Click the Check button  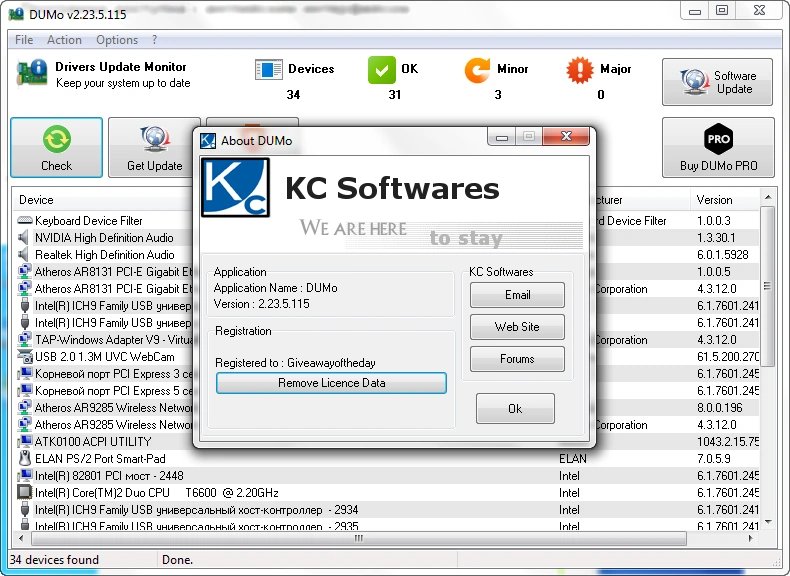(56, 148)
